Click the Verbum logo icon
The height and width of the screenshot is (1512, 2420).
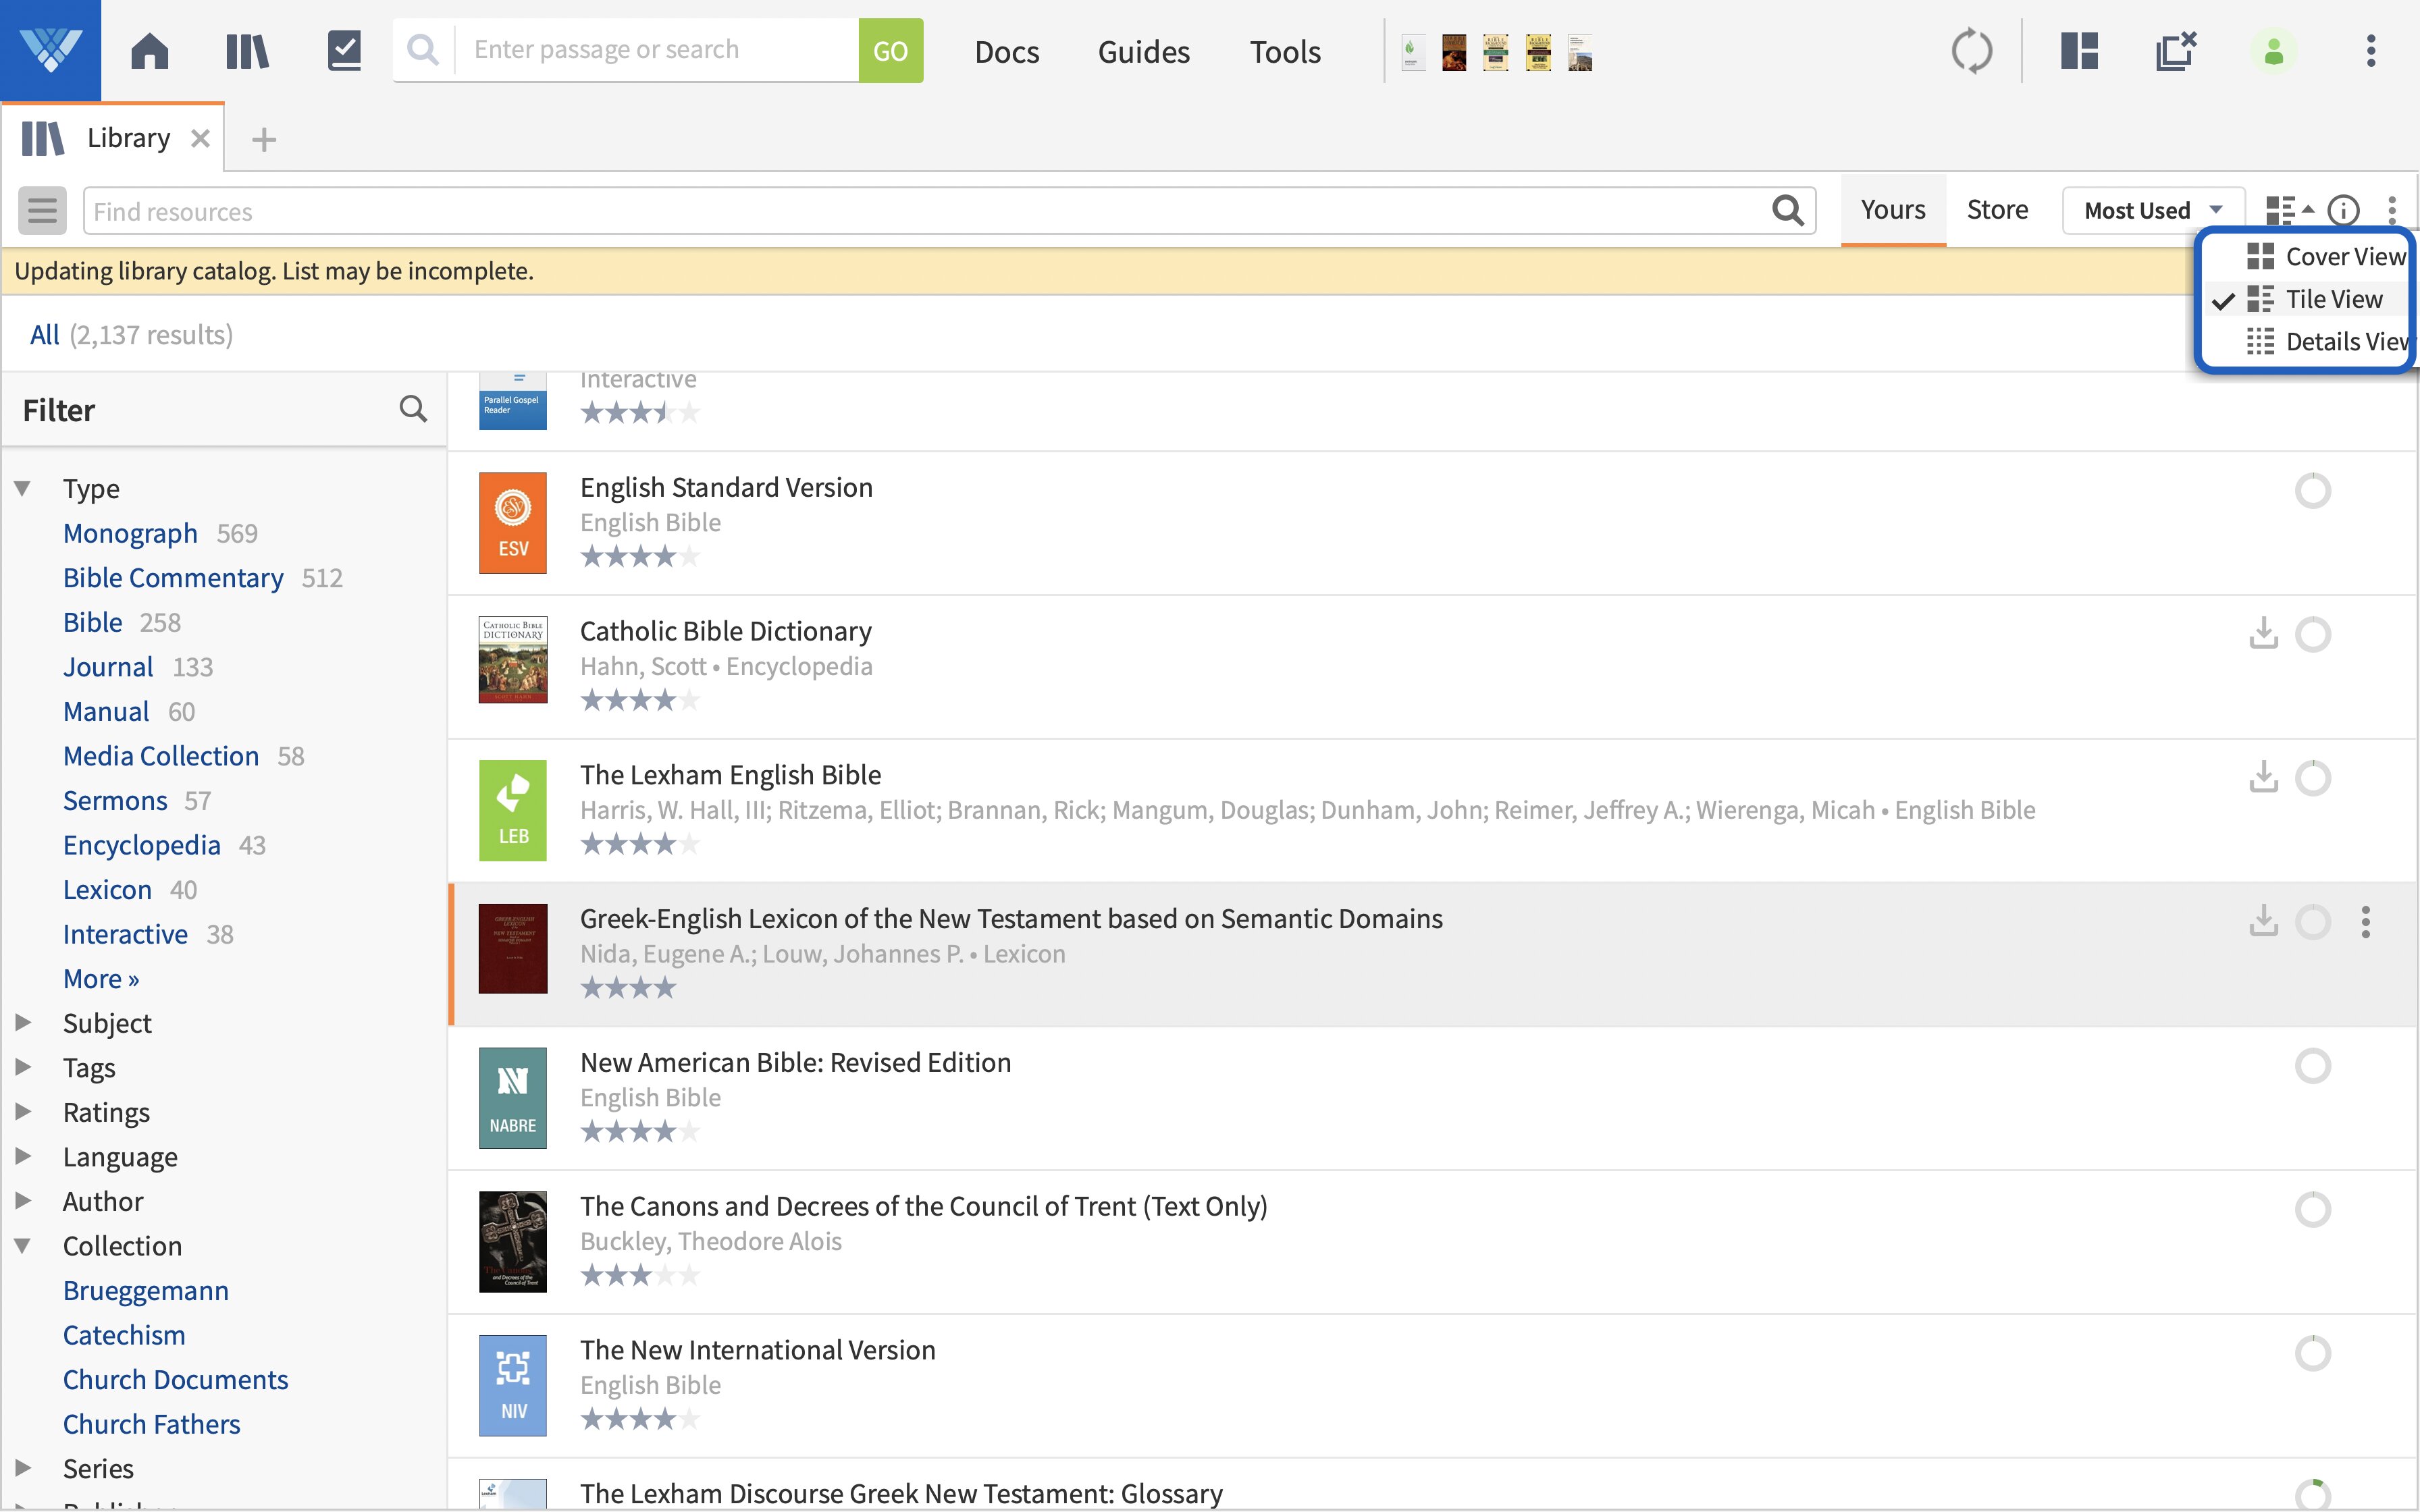pos(50,50)
